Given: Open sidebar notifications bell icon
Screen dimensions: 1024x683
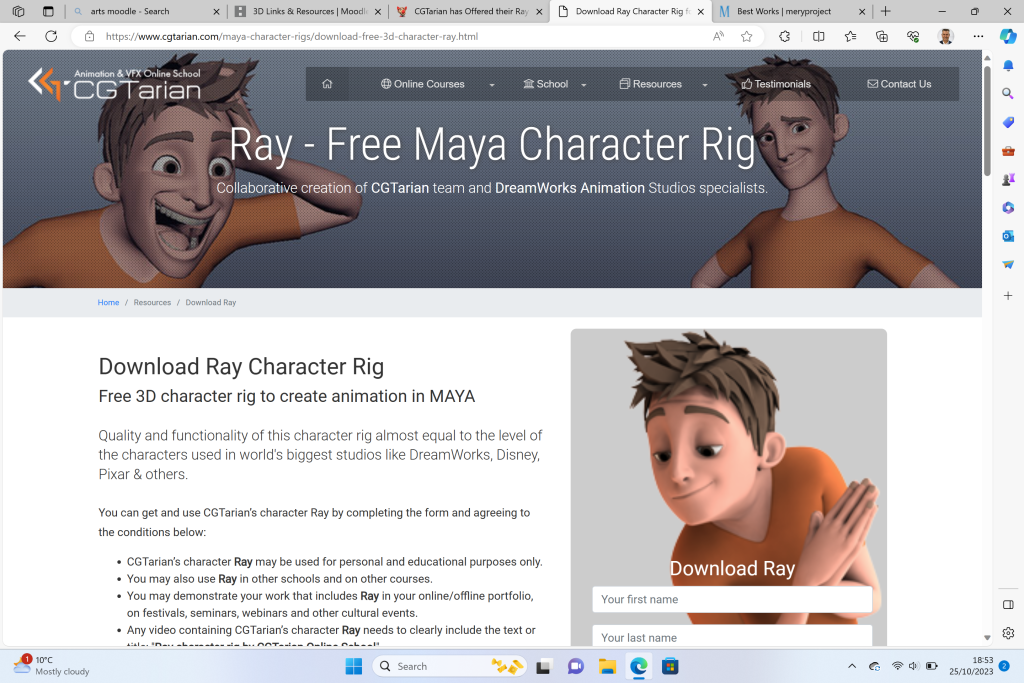Looking at the screenshot, I should (1008, 65).
